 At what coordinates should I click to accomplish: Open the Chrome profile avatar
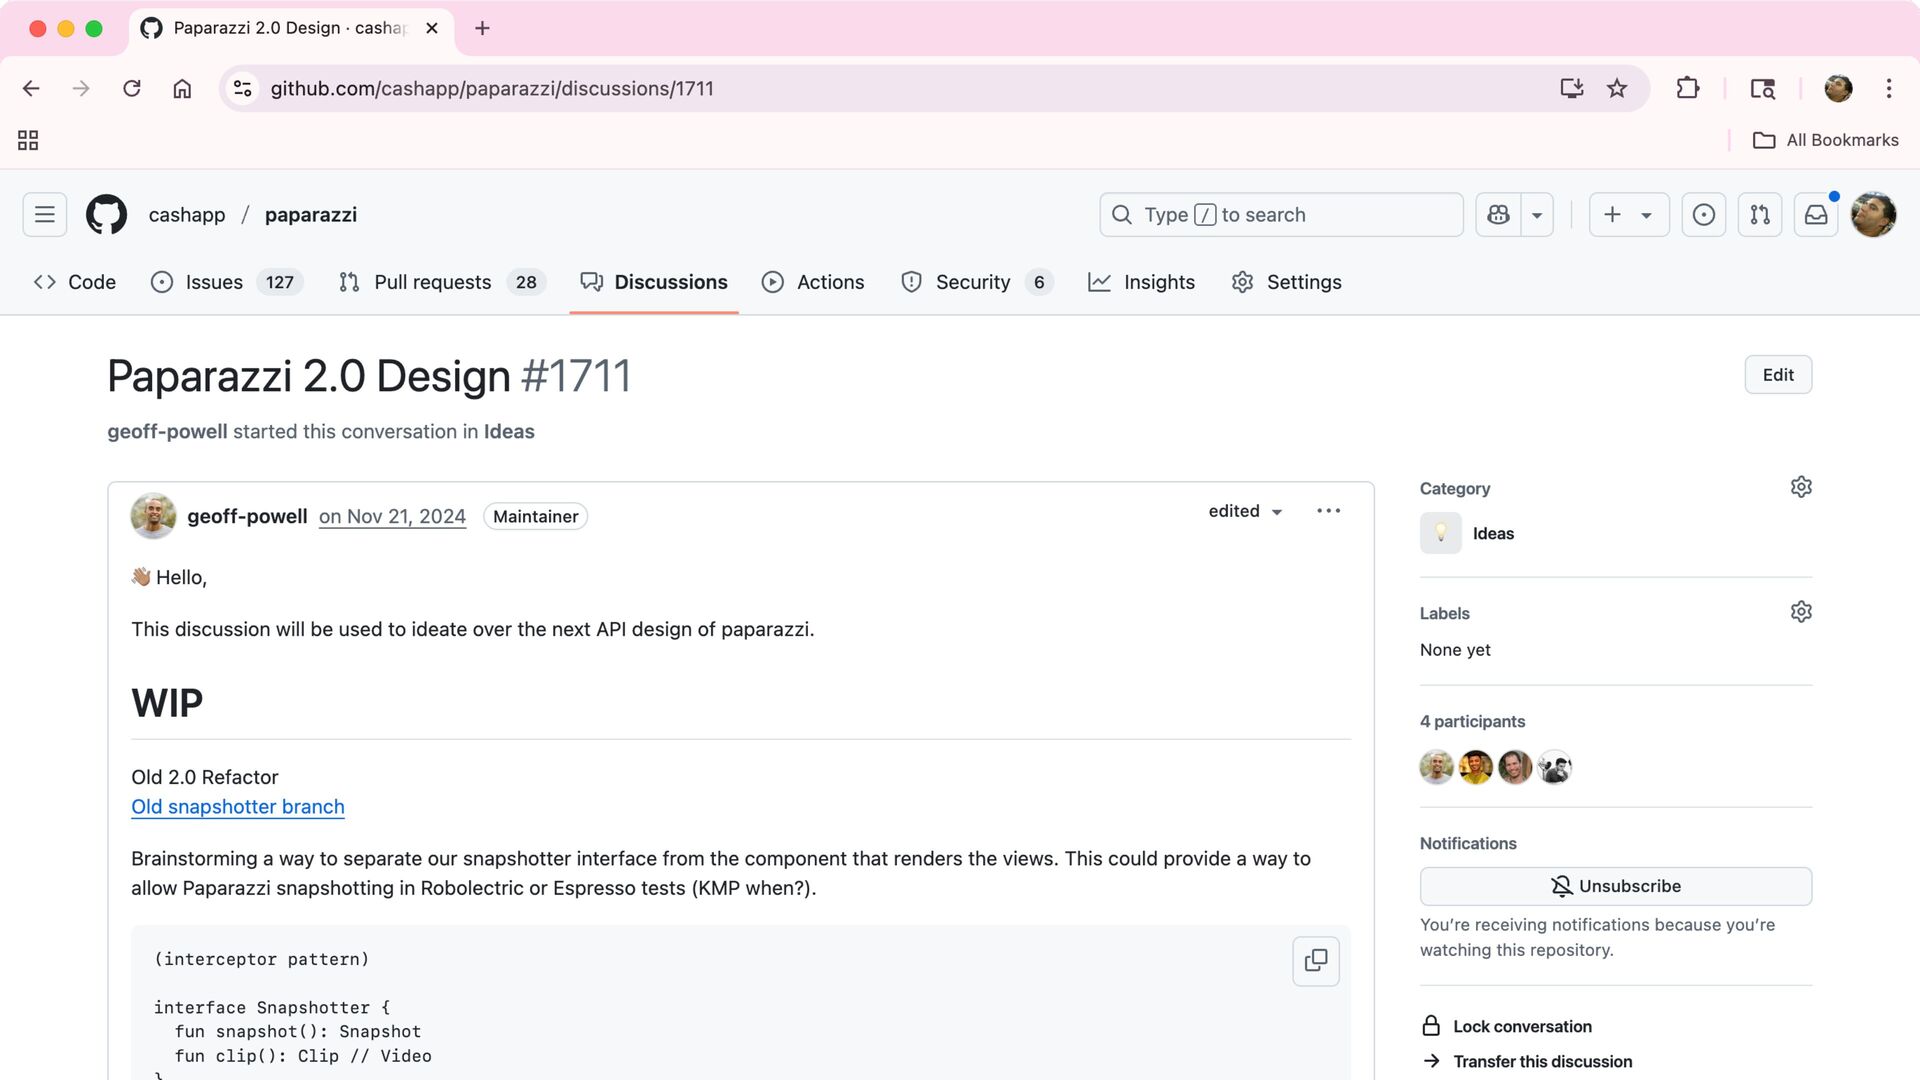(x=1838, y=88)
